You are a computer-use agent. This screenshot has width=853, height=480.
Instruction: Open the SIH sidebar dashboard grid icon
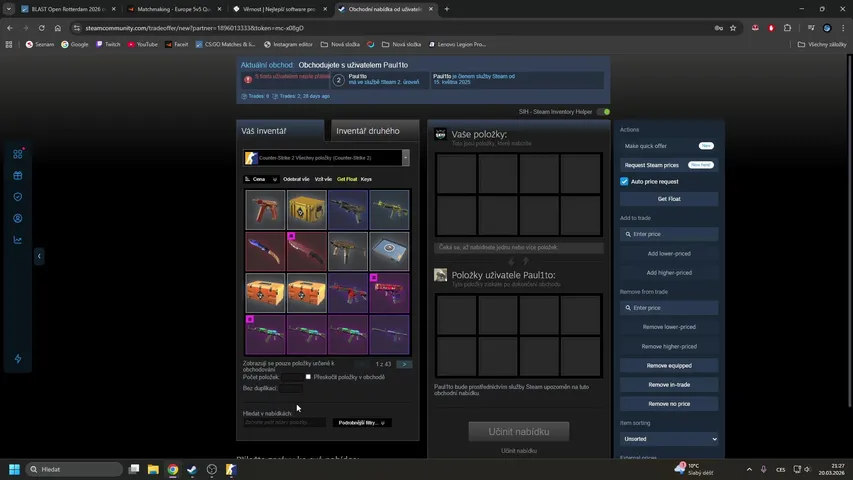coord(17,154)
